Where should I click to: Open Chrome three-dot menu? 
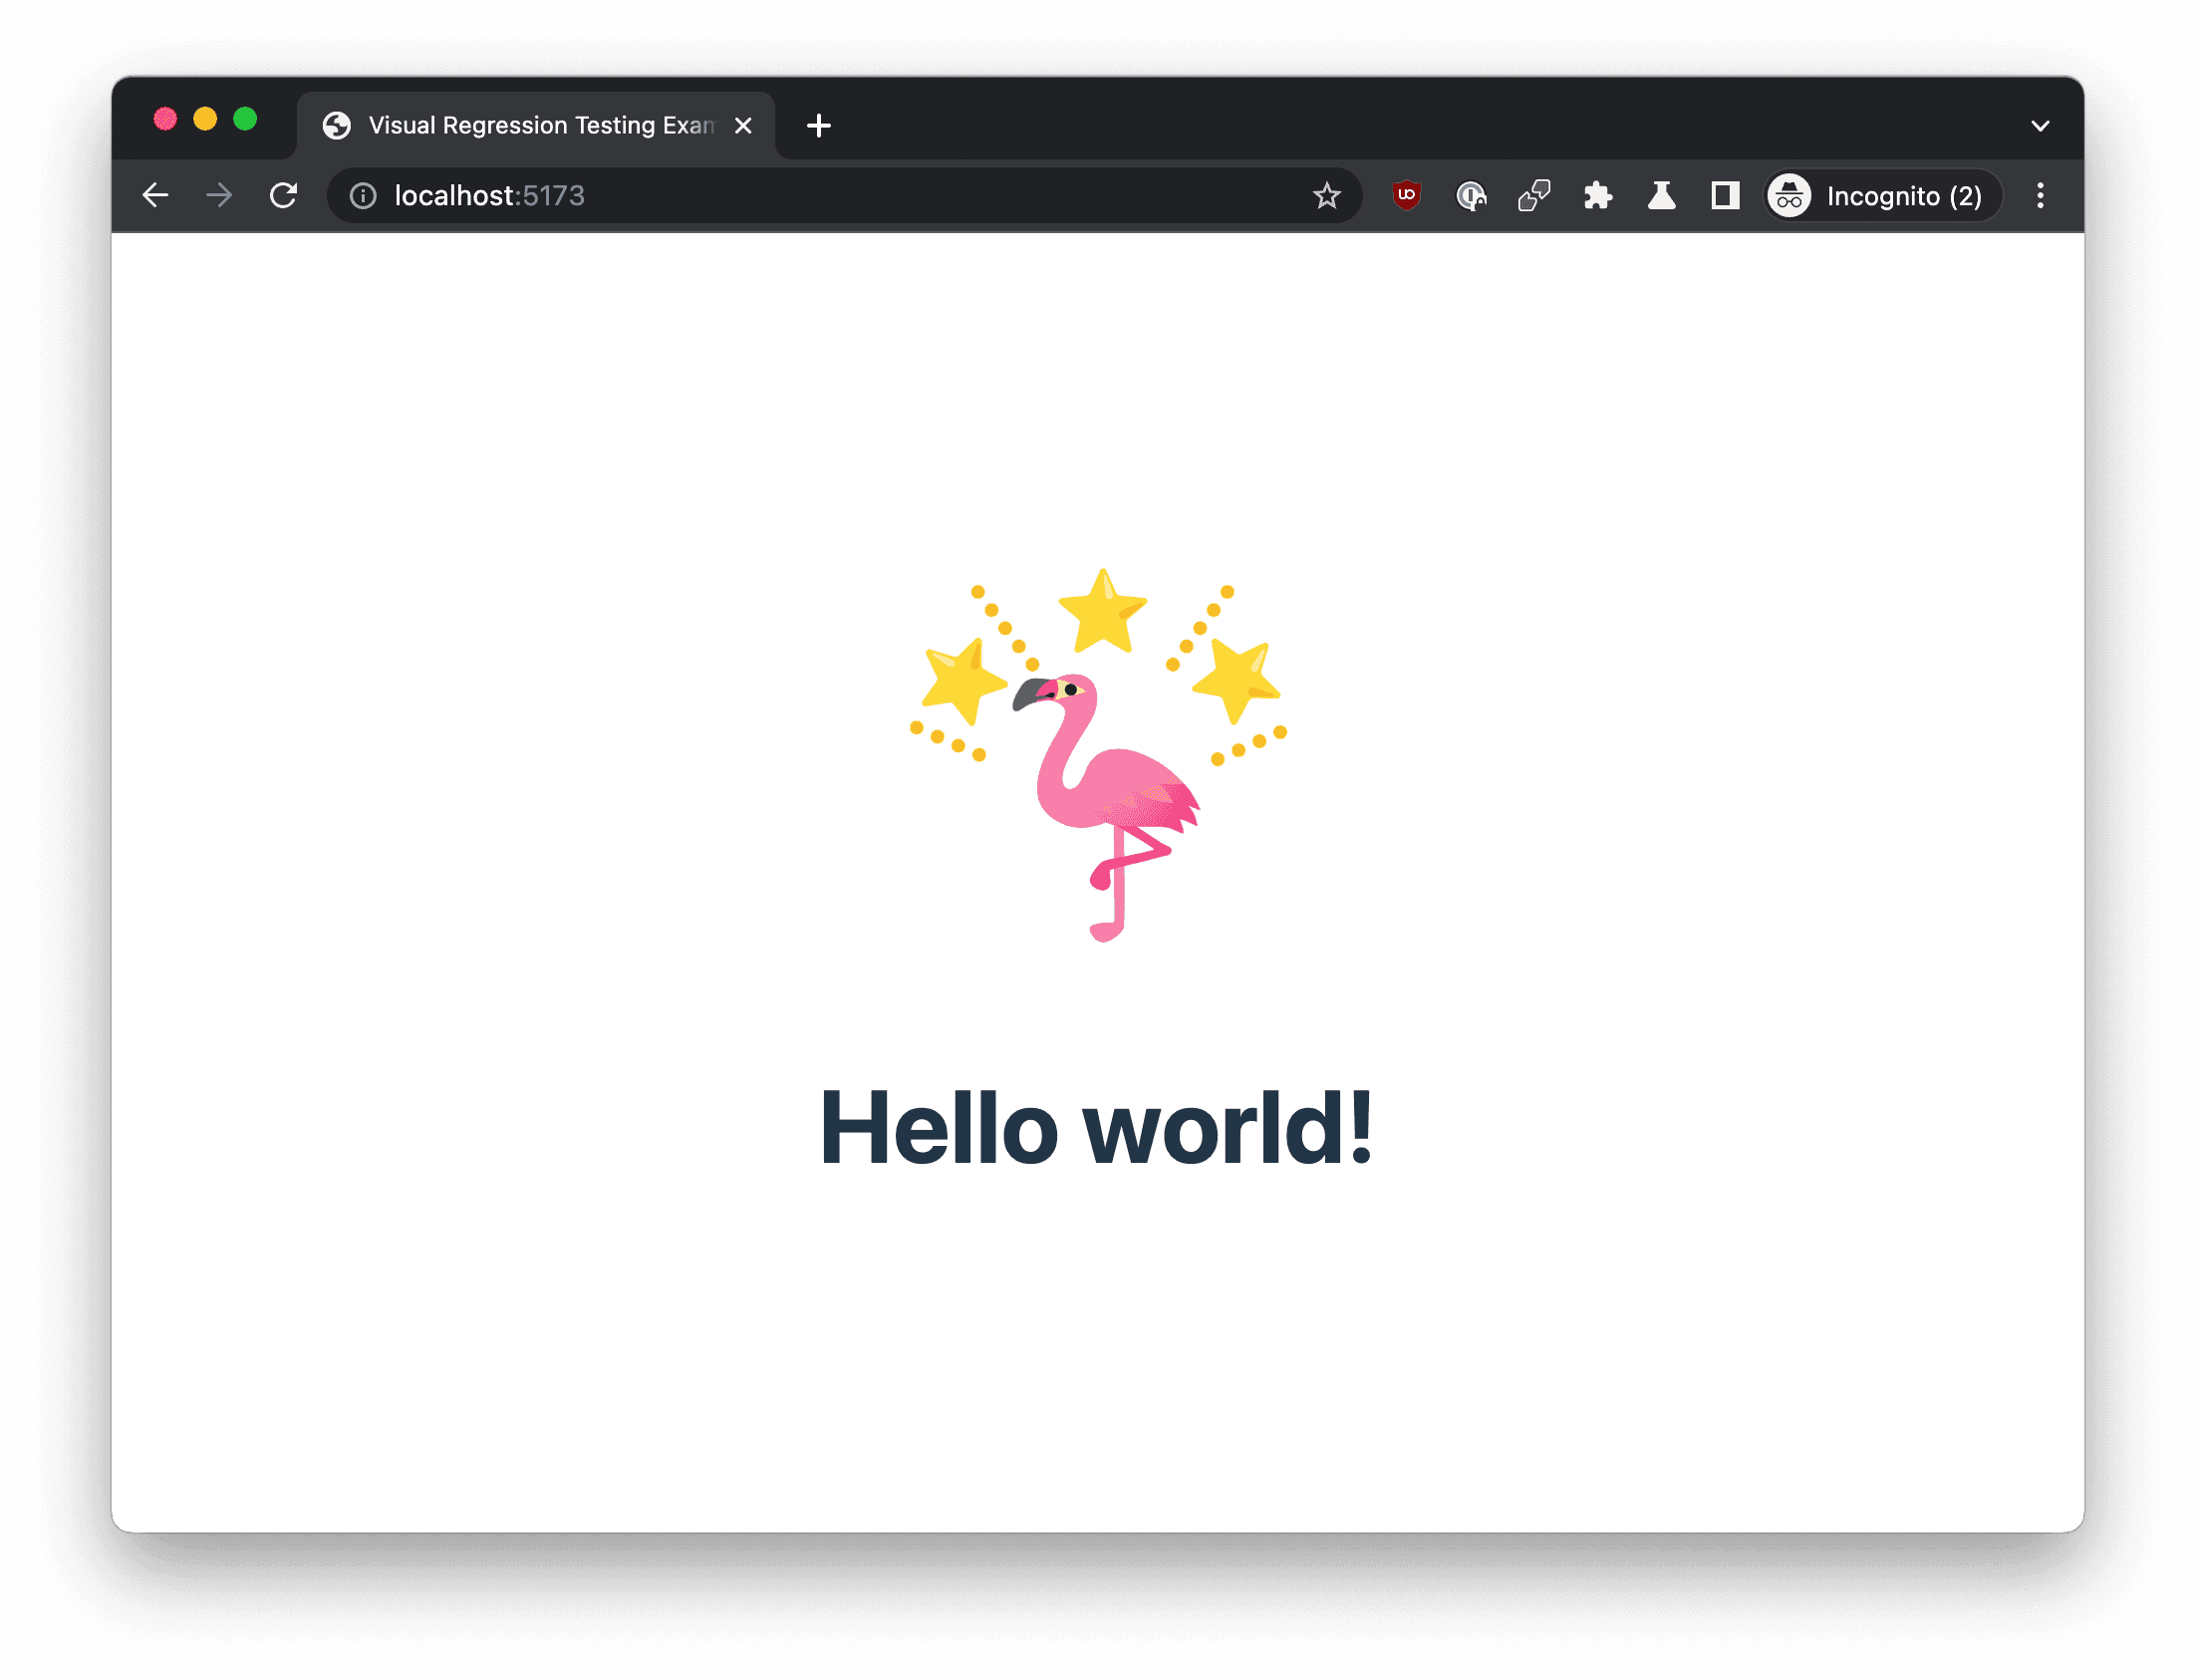2041,196
